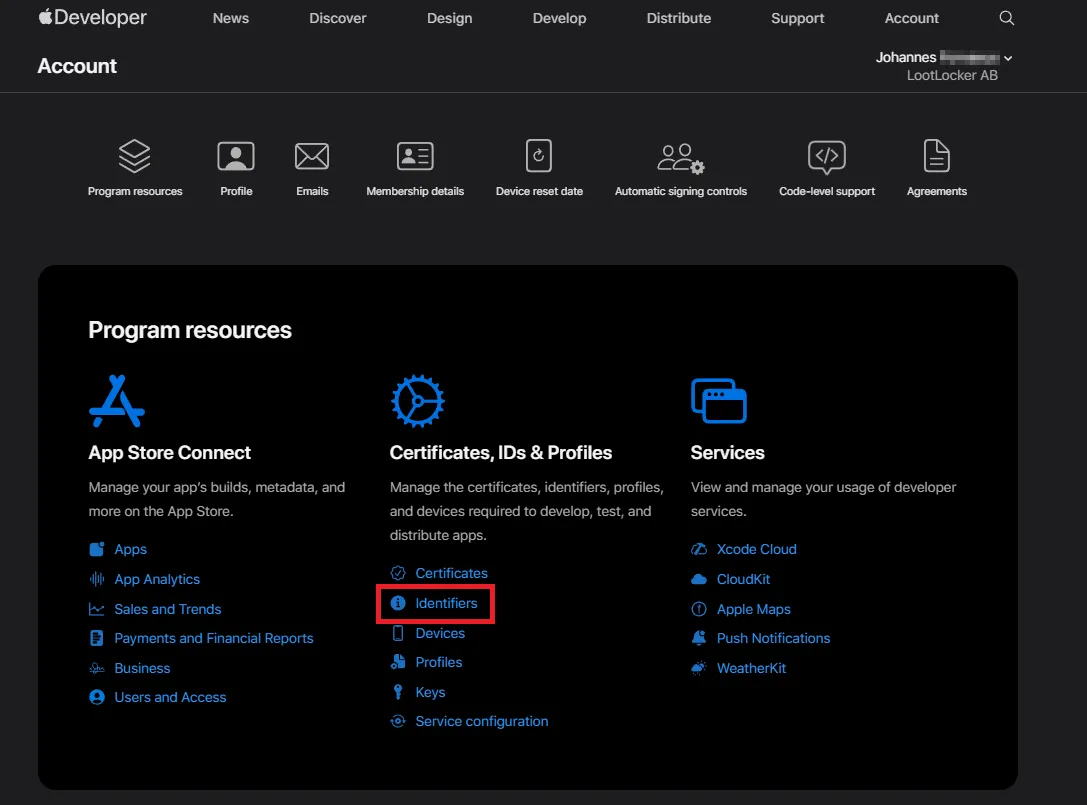Click the Users and Access avatar icon
Screen dimensions: 1087x805
(97, 698)
